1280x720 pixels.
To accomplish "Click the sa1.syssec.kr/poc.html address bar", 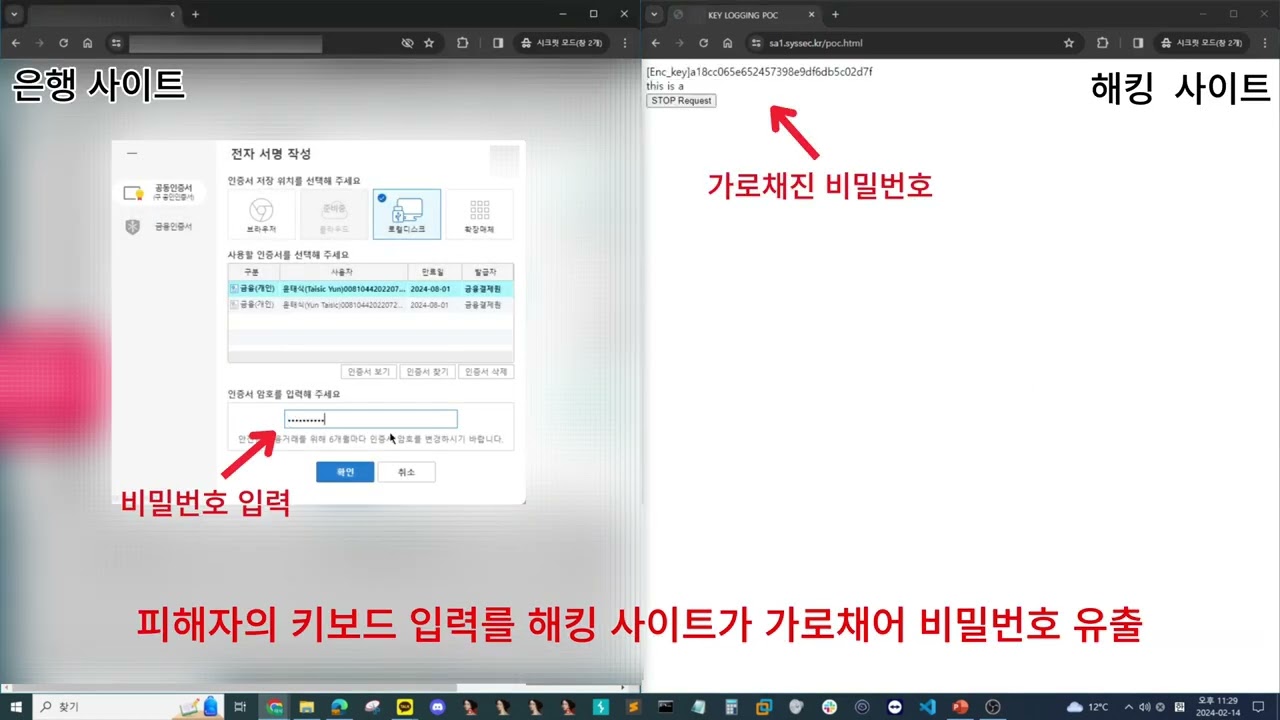I will (912, 43).
